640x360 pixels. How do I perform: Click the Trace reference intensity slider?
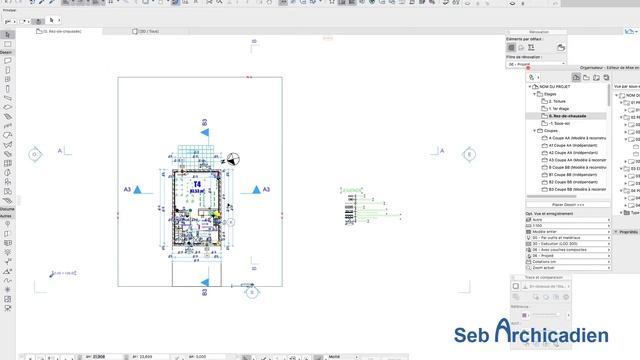coord(547,314)
